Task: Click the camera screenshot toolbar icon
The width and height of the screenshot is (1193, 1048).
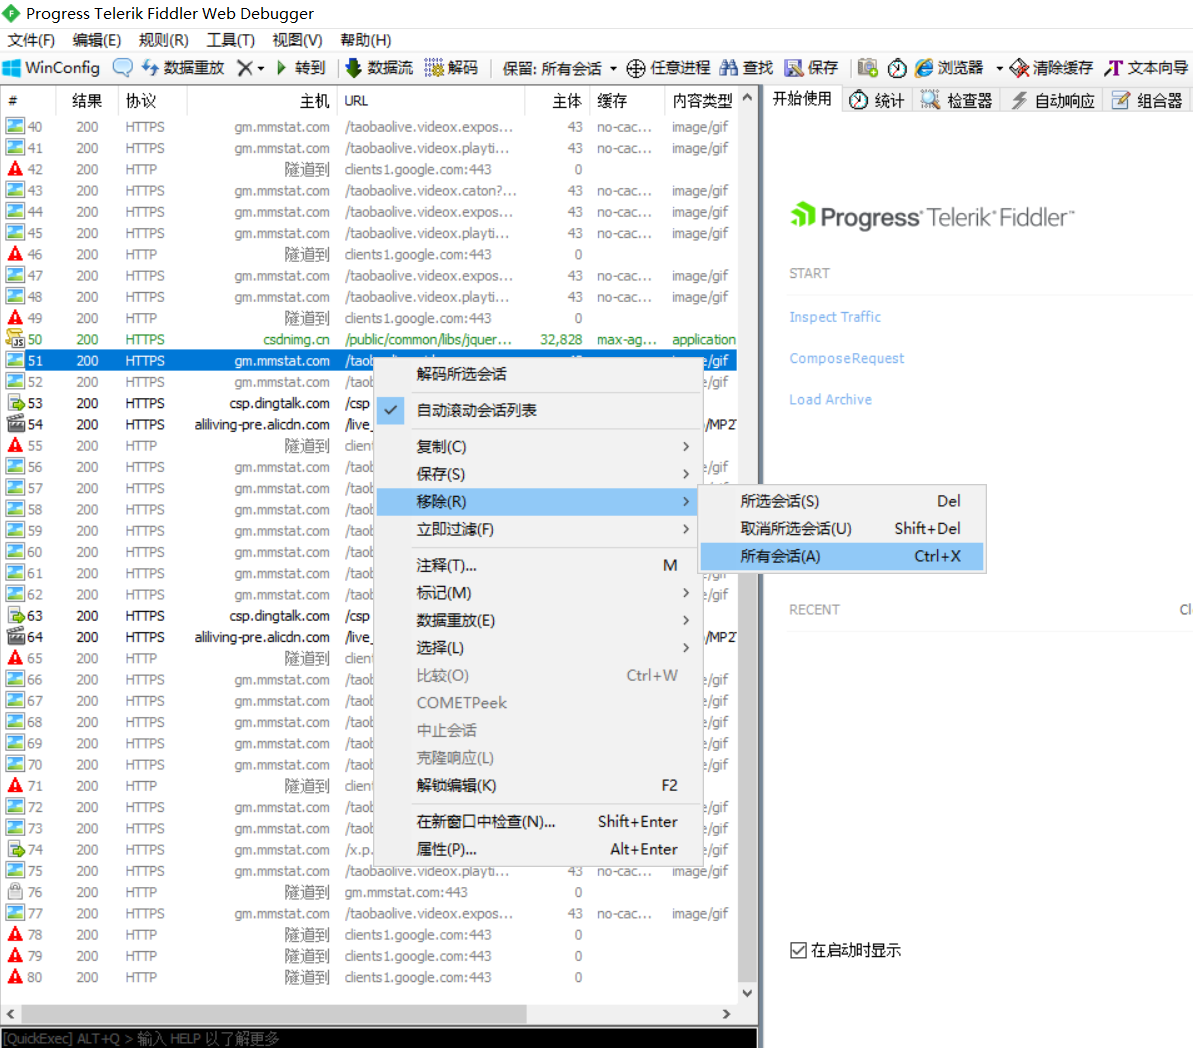Action: pyautogui.click(x=867, y=68)
